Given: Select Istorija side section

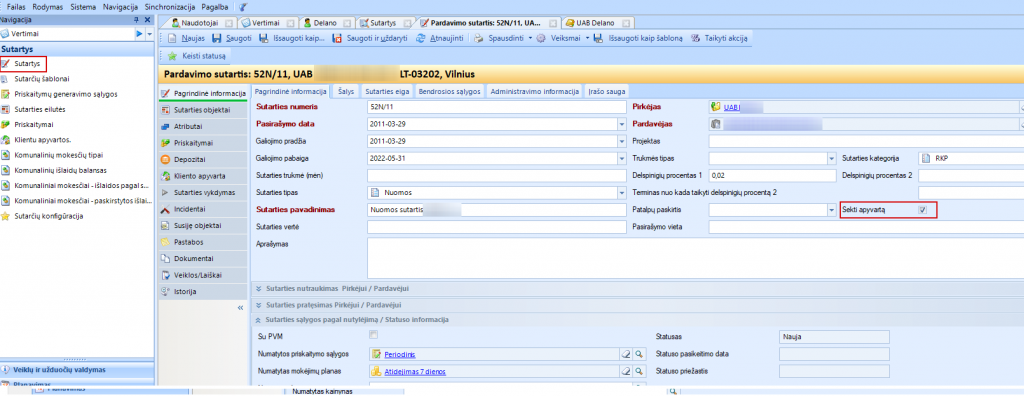Looking at the screenshot, I should pyautogui.click(x=202, y=292).
